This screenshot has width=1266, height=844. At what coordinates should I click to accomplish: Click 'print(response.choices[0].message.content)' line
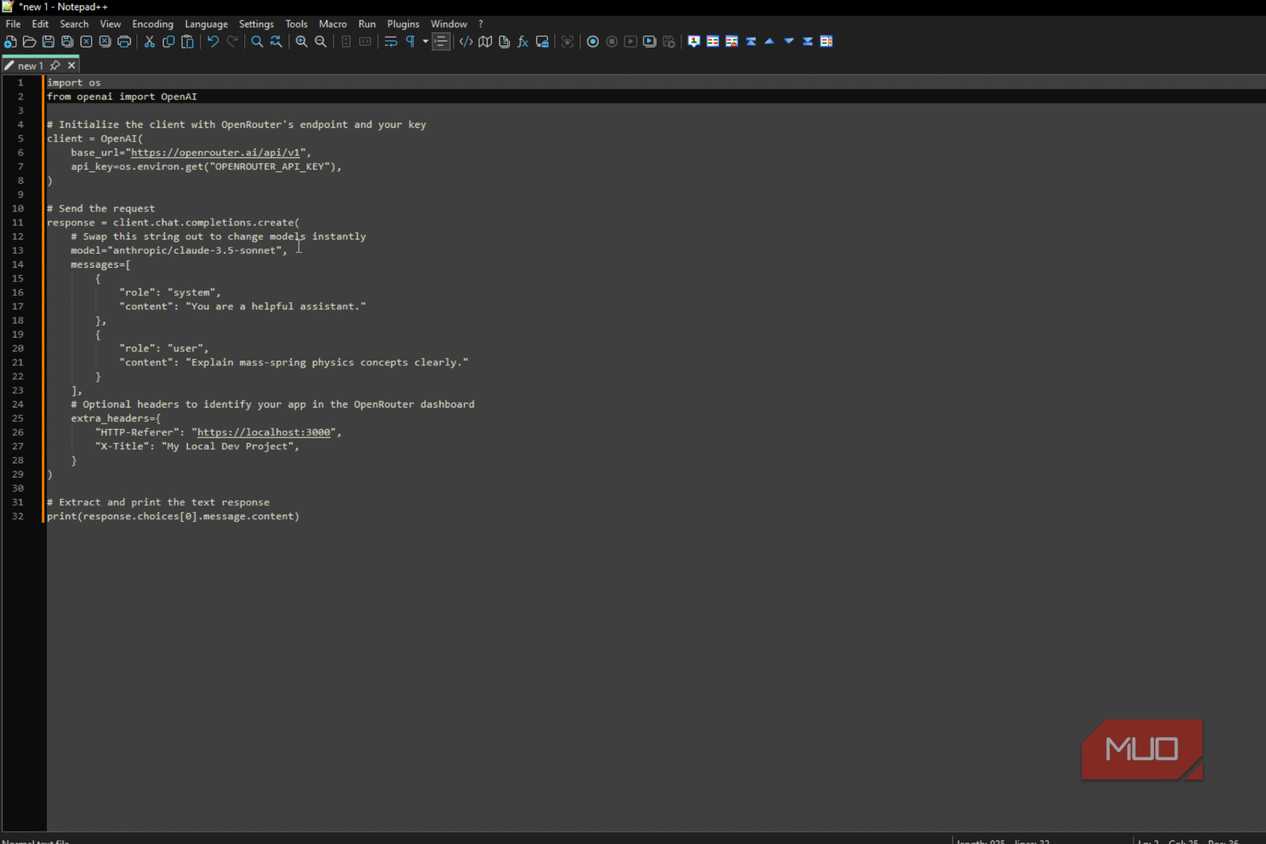click(173, 517)
